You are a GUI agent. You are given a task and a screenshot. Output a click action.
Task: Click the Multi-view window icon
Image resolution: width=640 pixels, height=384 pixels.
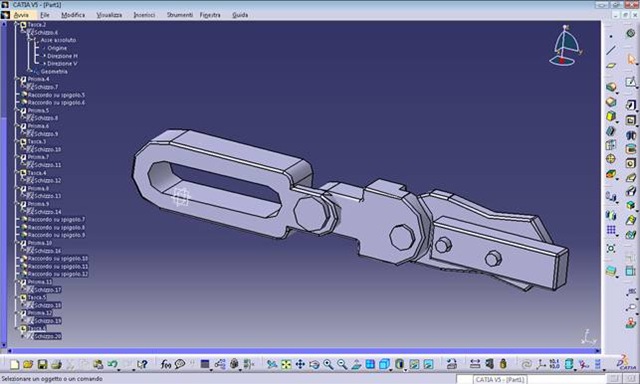click(370, 364)
